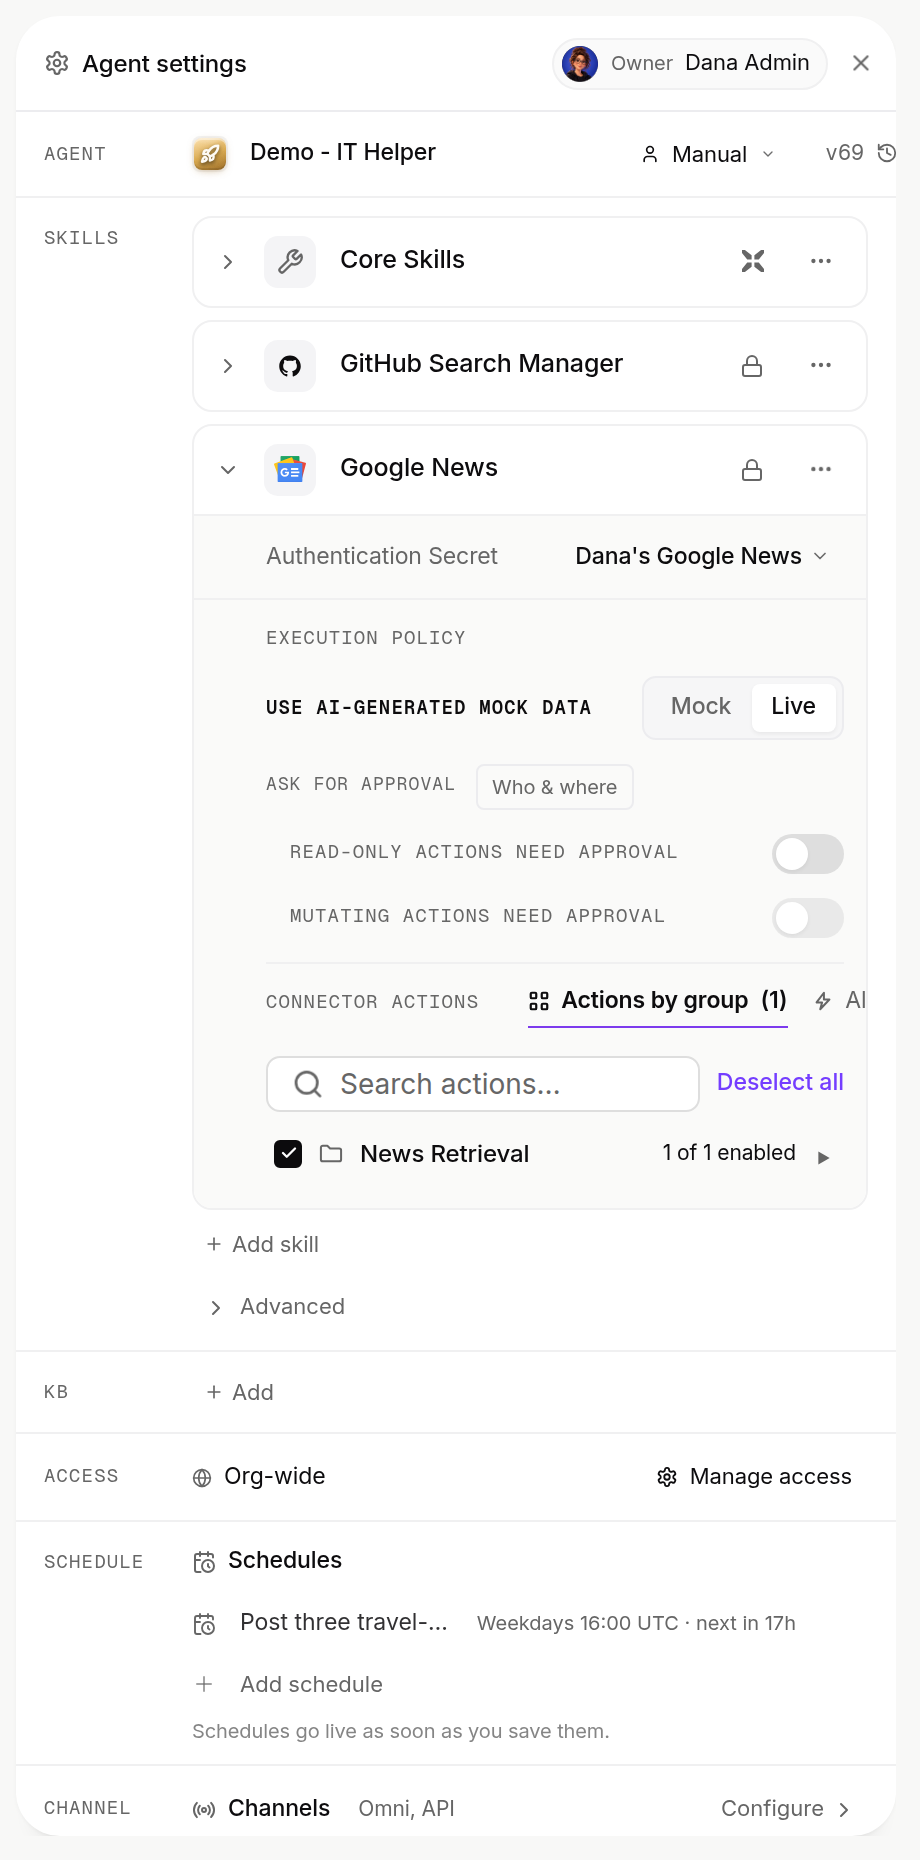Image resolution: width=920 pixels, height=1860 pixels.
Task: Click the Post three travel schedule icon
Action: (204, 1624)
